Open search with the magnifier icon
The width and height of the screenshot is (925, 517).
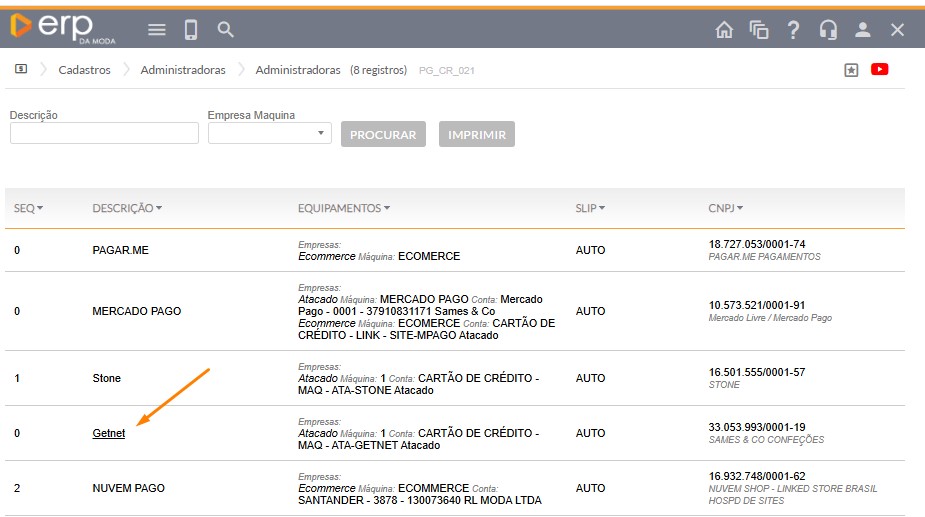[x=226, y=30]
